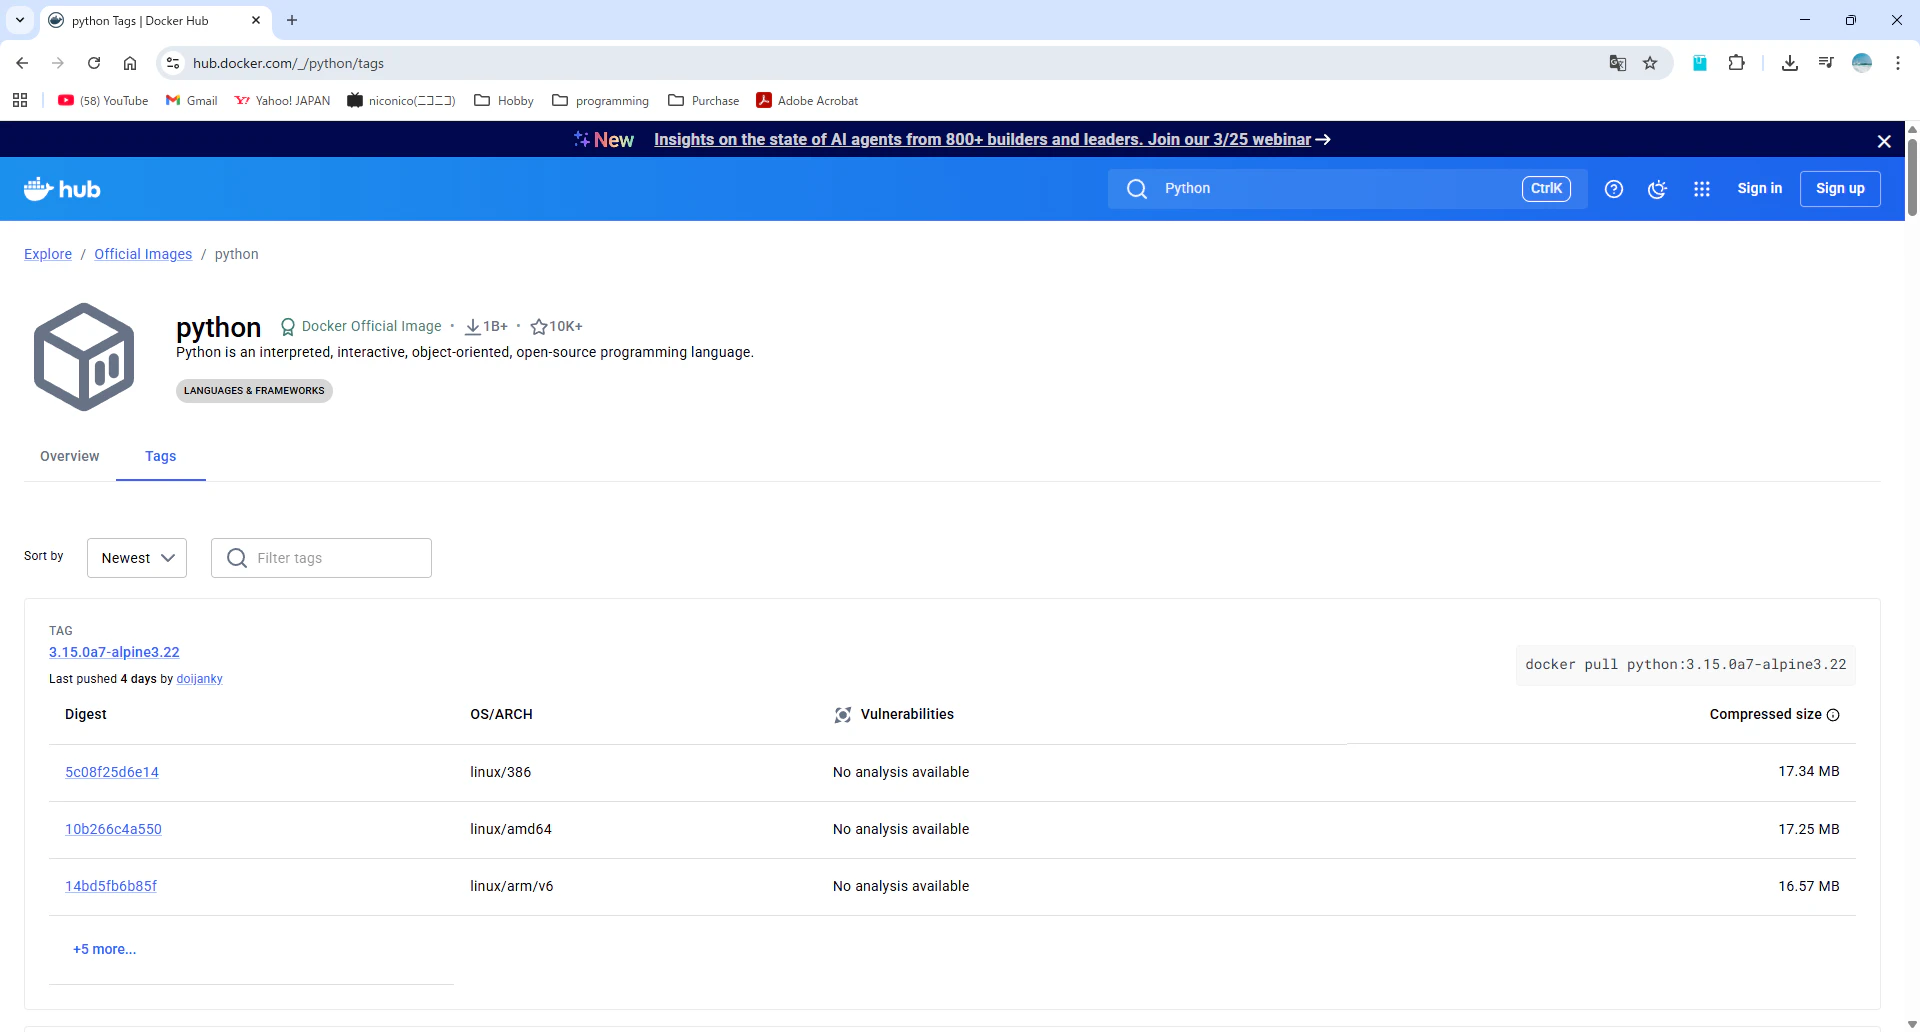The width and height of the screenshot is (1920, 1032).
Task: Open Chrome profile avatar
Action: (x=1862, y=63)
